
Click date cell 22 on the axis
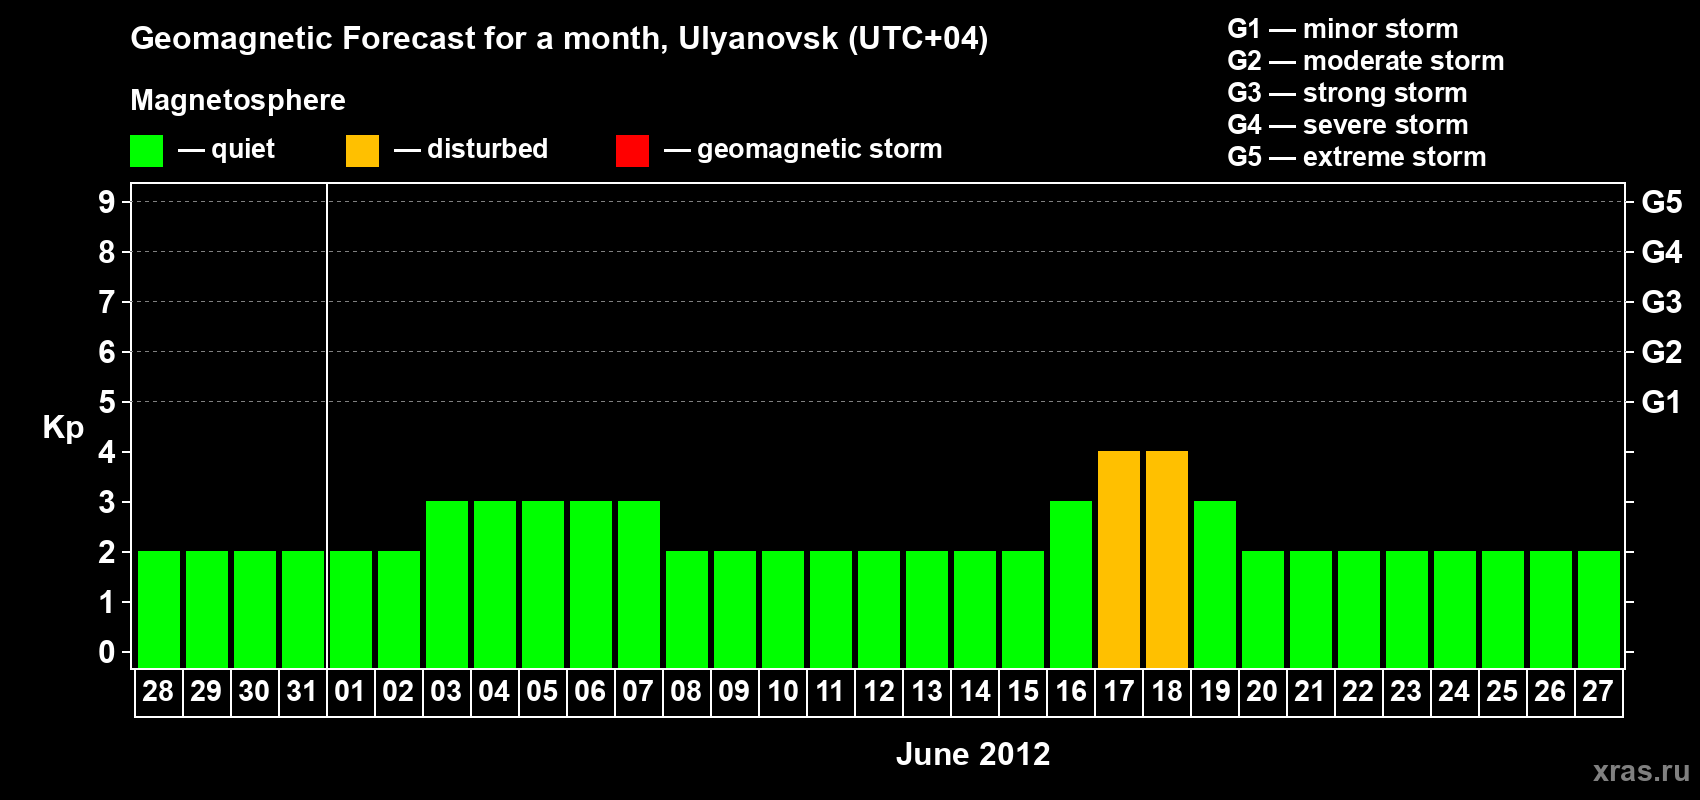pos(1359,692)
